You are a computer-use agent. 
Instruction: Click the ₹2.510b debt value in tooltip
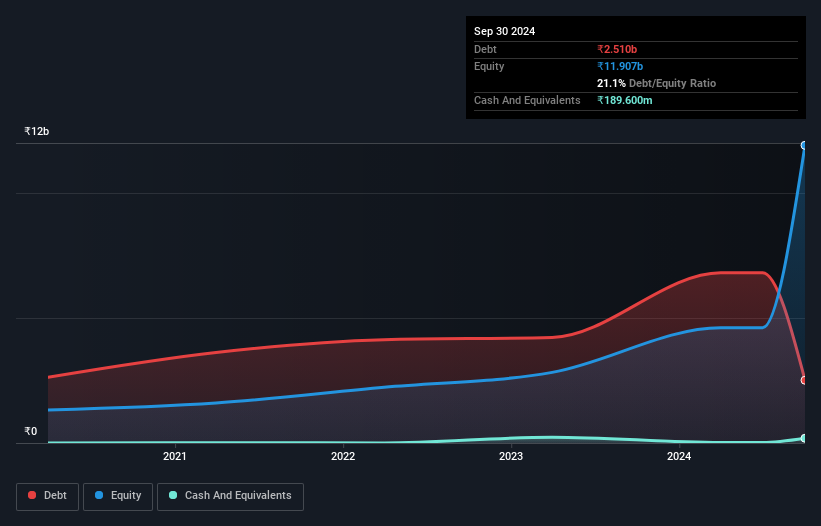(617, 49)
